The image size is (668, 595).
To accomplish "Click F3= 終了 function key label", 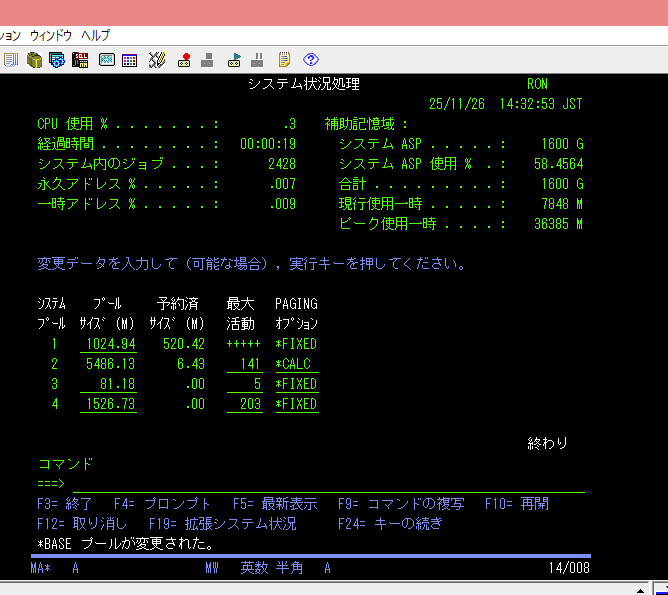I will [x=64, y=504].
